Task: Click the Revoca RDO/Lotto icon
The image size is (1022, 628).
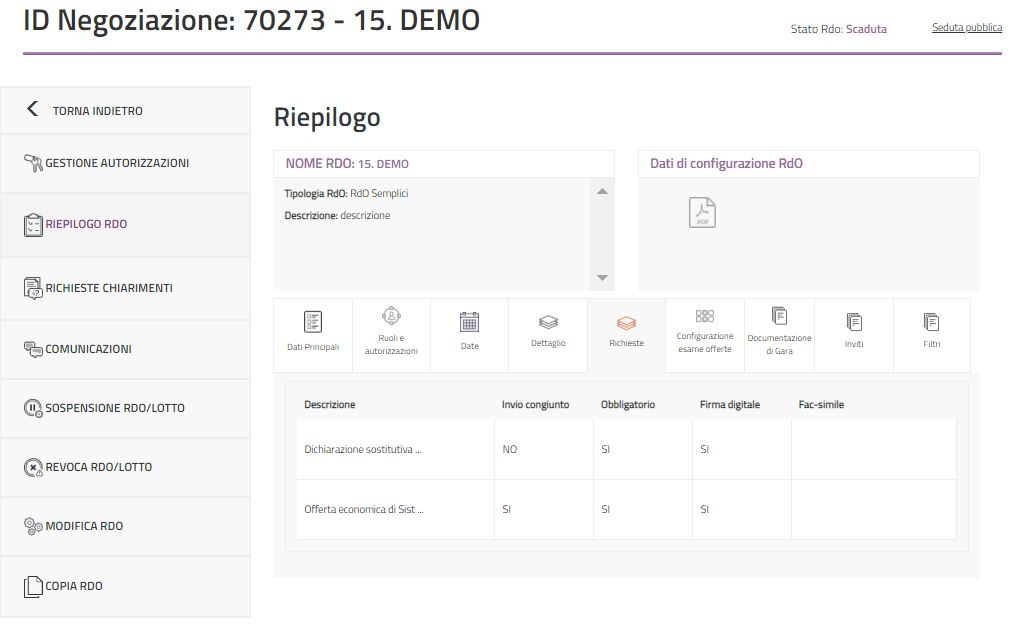Action: pos(33,467)
